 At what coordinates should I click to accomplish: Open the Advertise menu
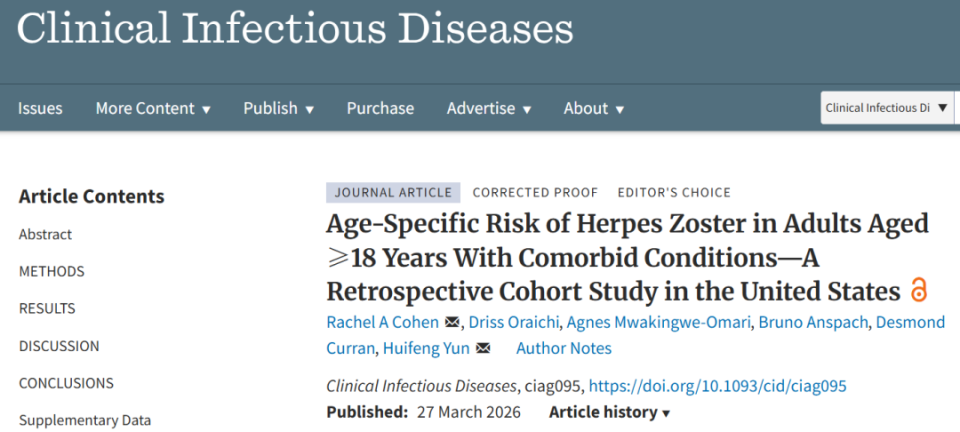(x=488, y=108)
